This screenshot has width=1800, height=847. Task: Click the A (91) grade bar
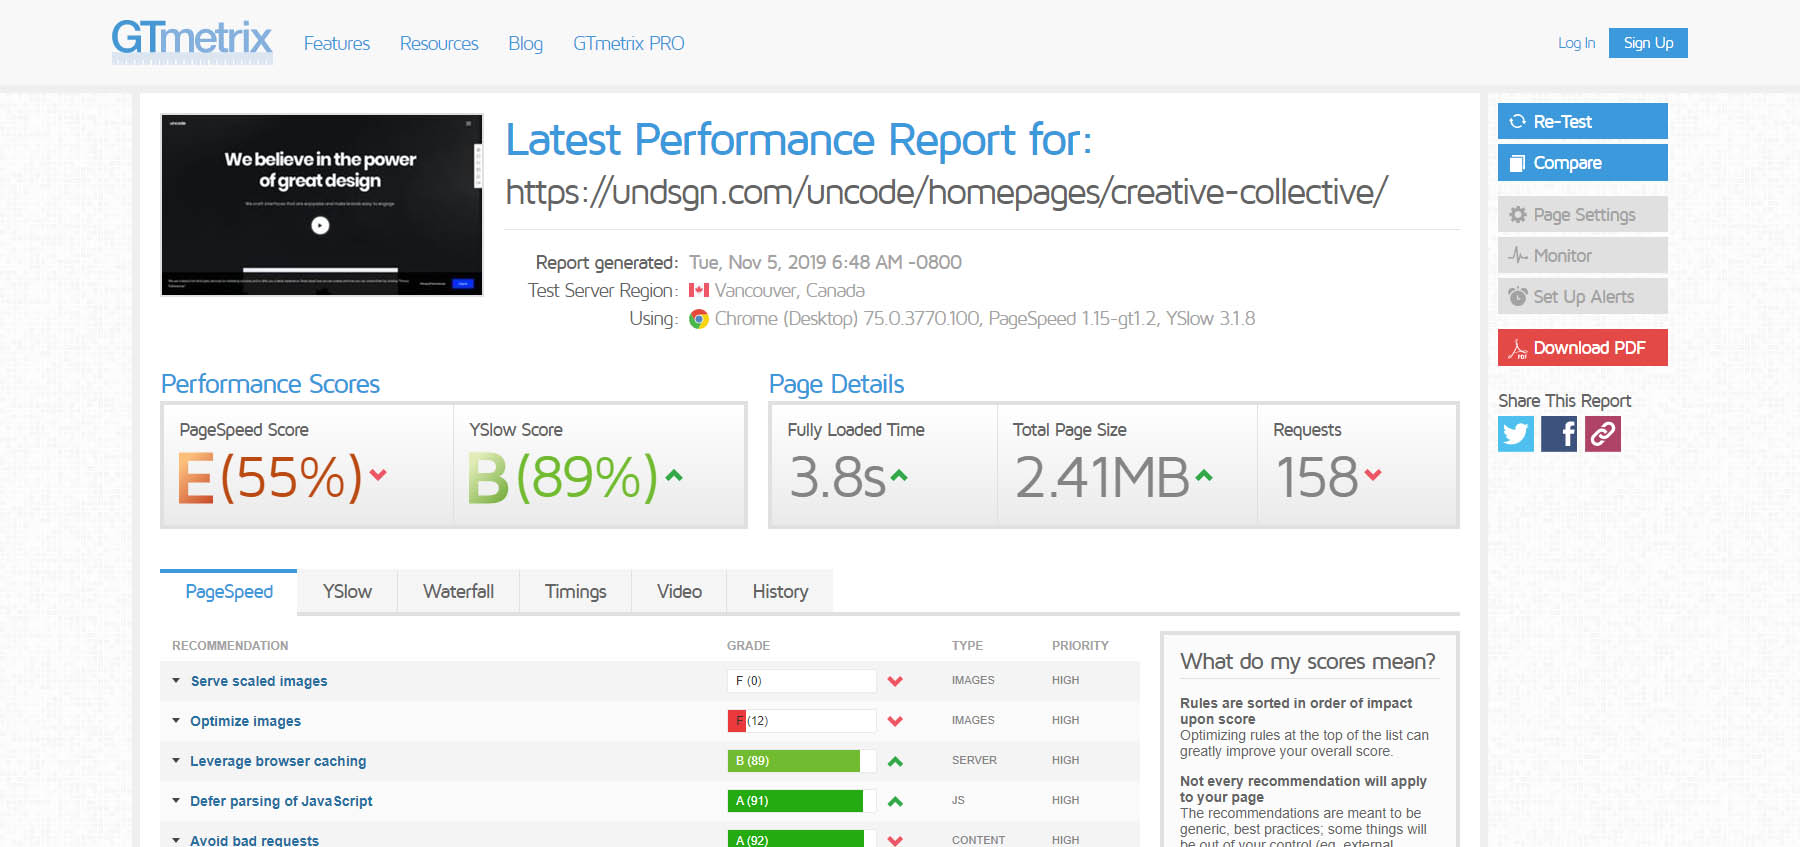pos(802,801)
